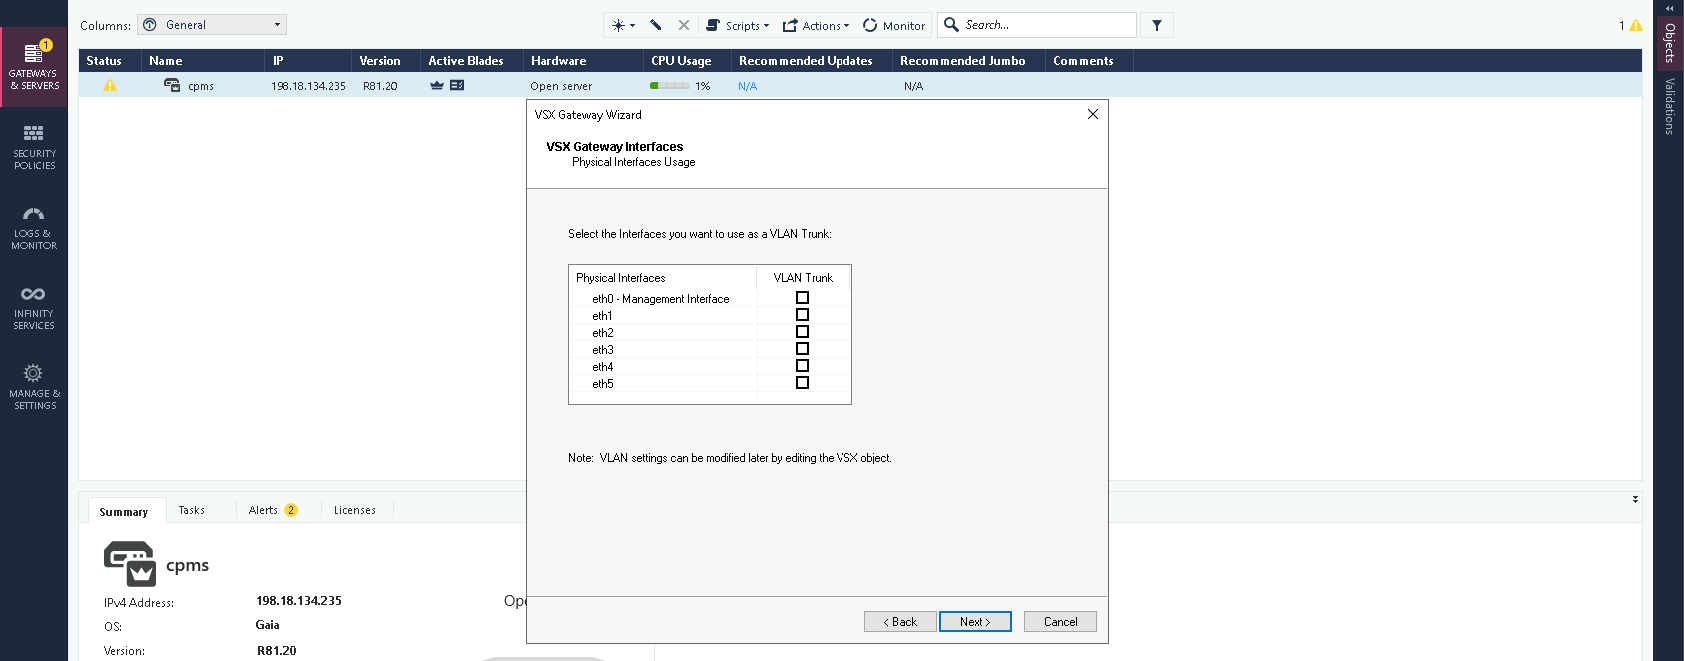This screenshot has height=661, width=1684.
Task: Expand the Scripts dropdown menu
Action: pyautogui.click(x=738, y=25)
